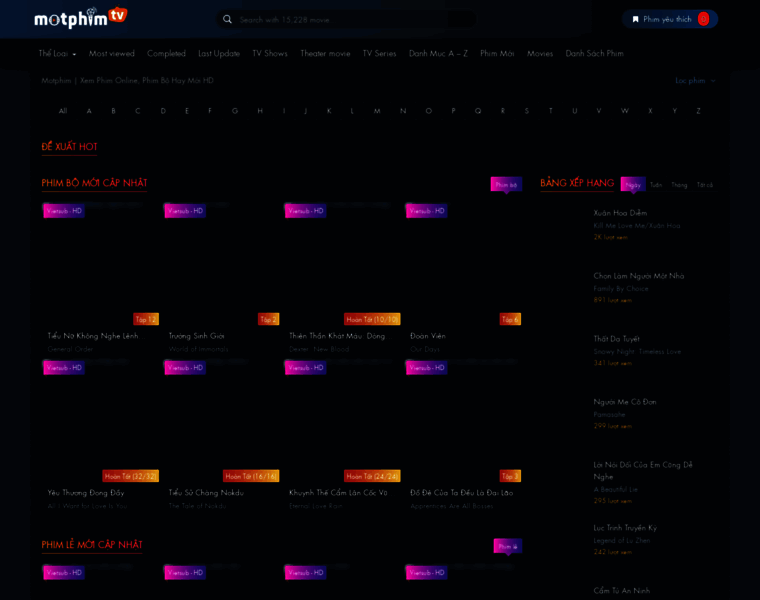Open Theater movie menu item

[325, 54]
